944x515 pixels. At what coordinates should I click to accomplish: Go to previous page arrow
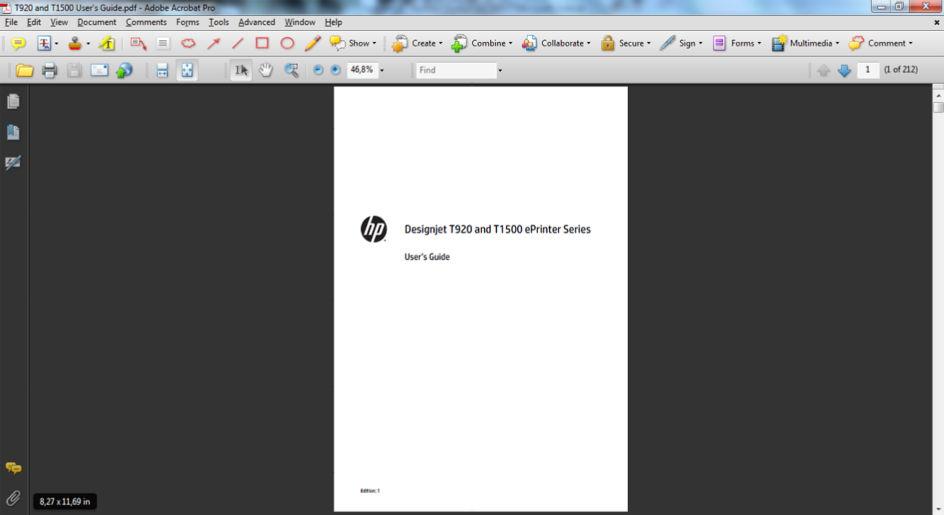[824, 70]
